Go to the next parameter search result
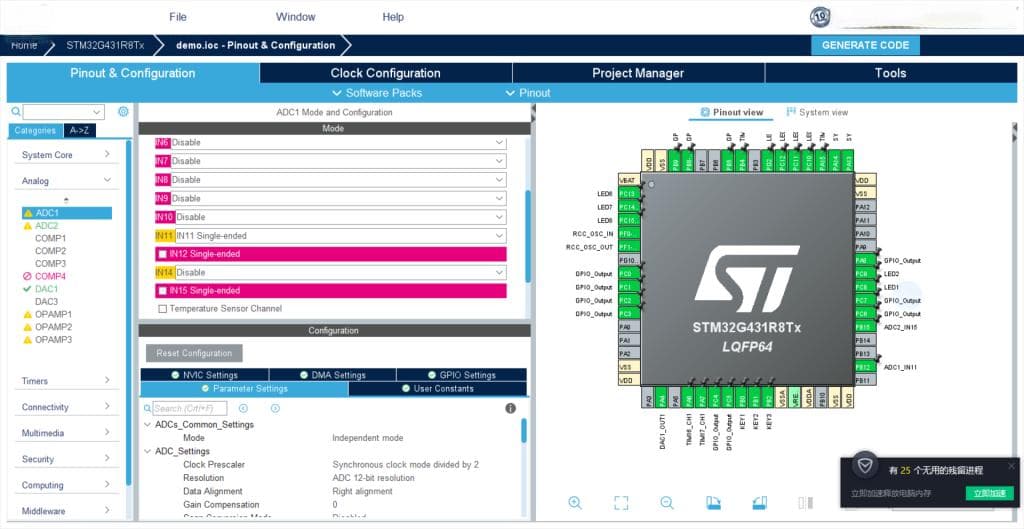This screenshot has height=529, width=1024. (x=275, y=408)
